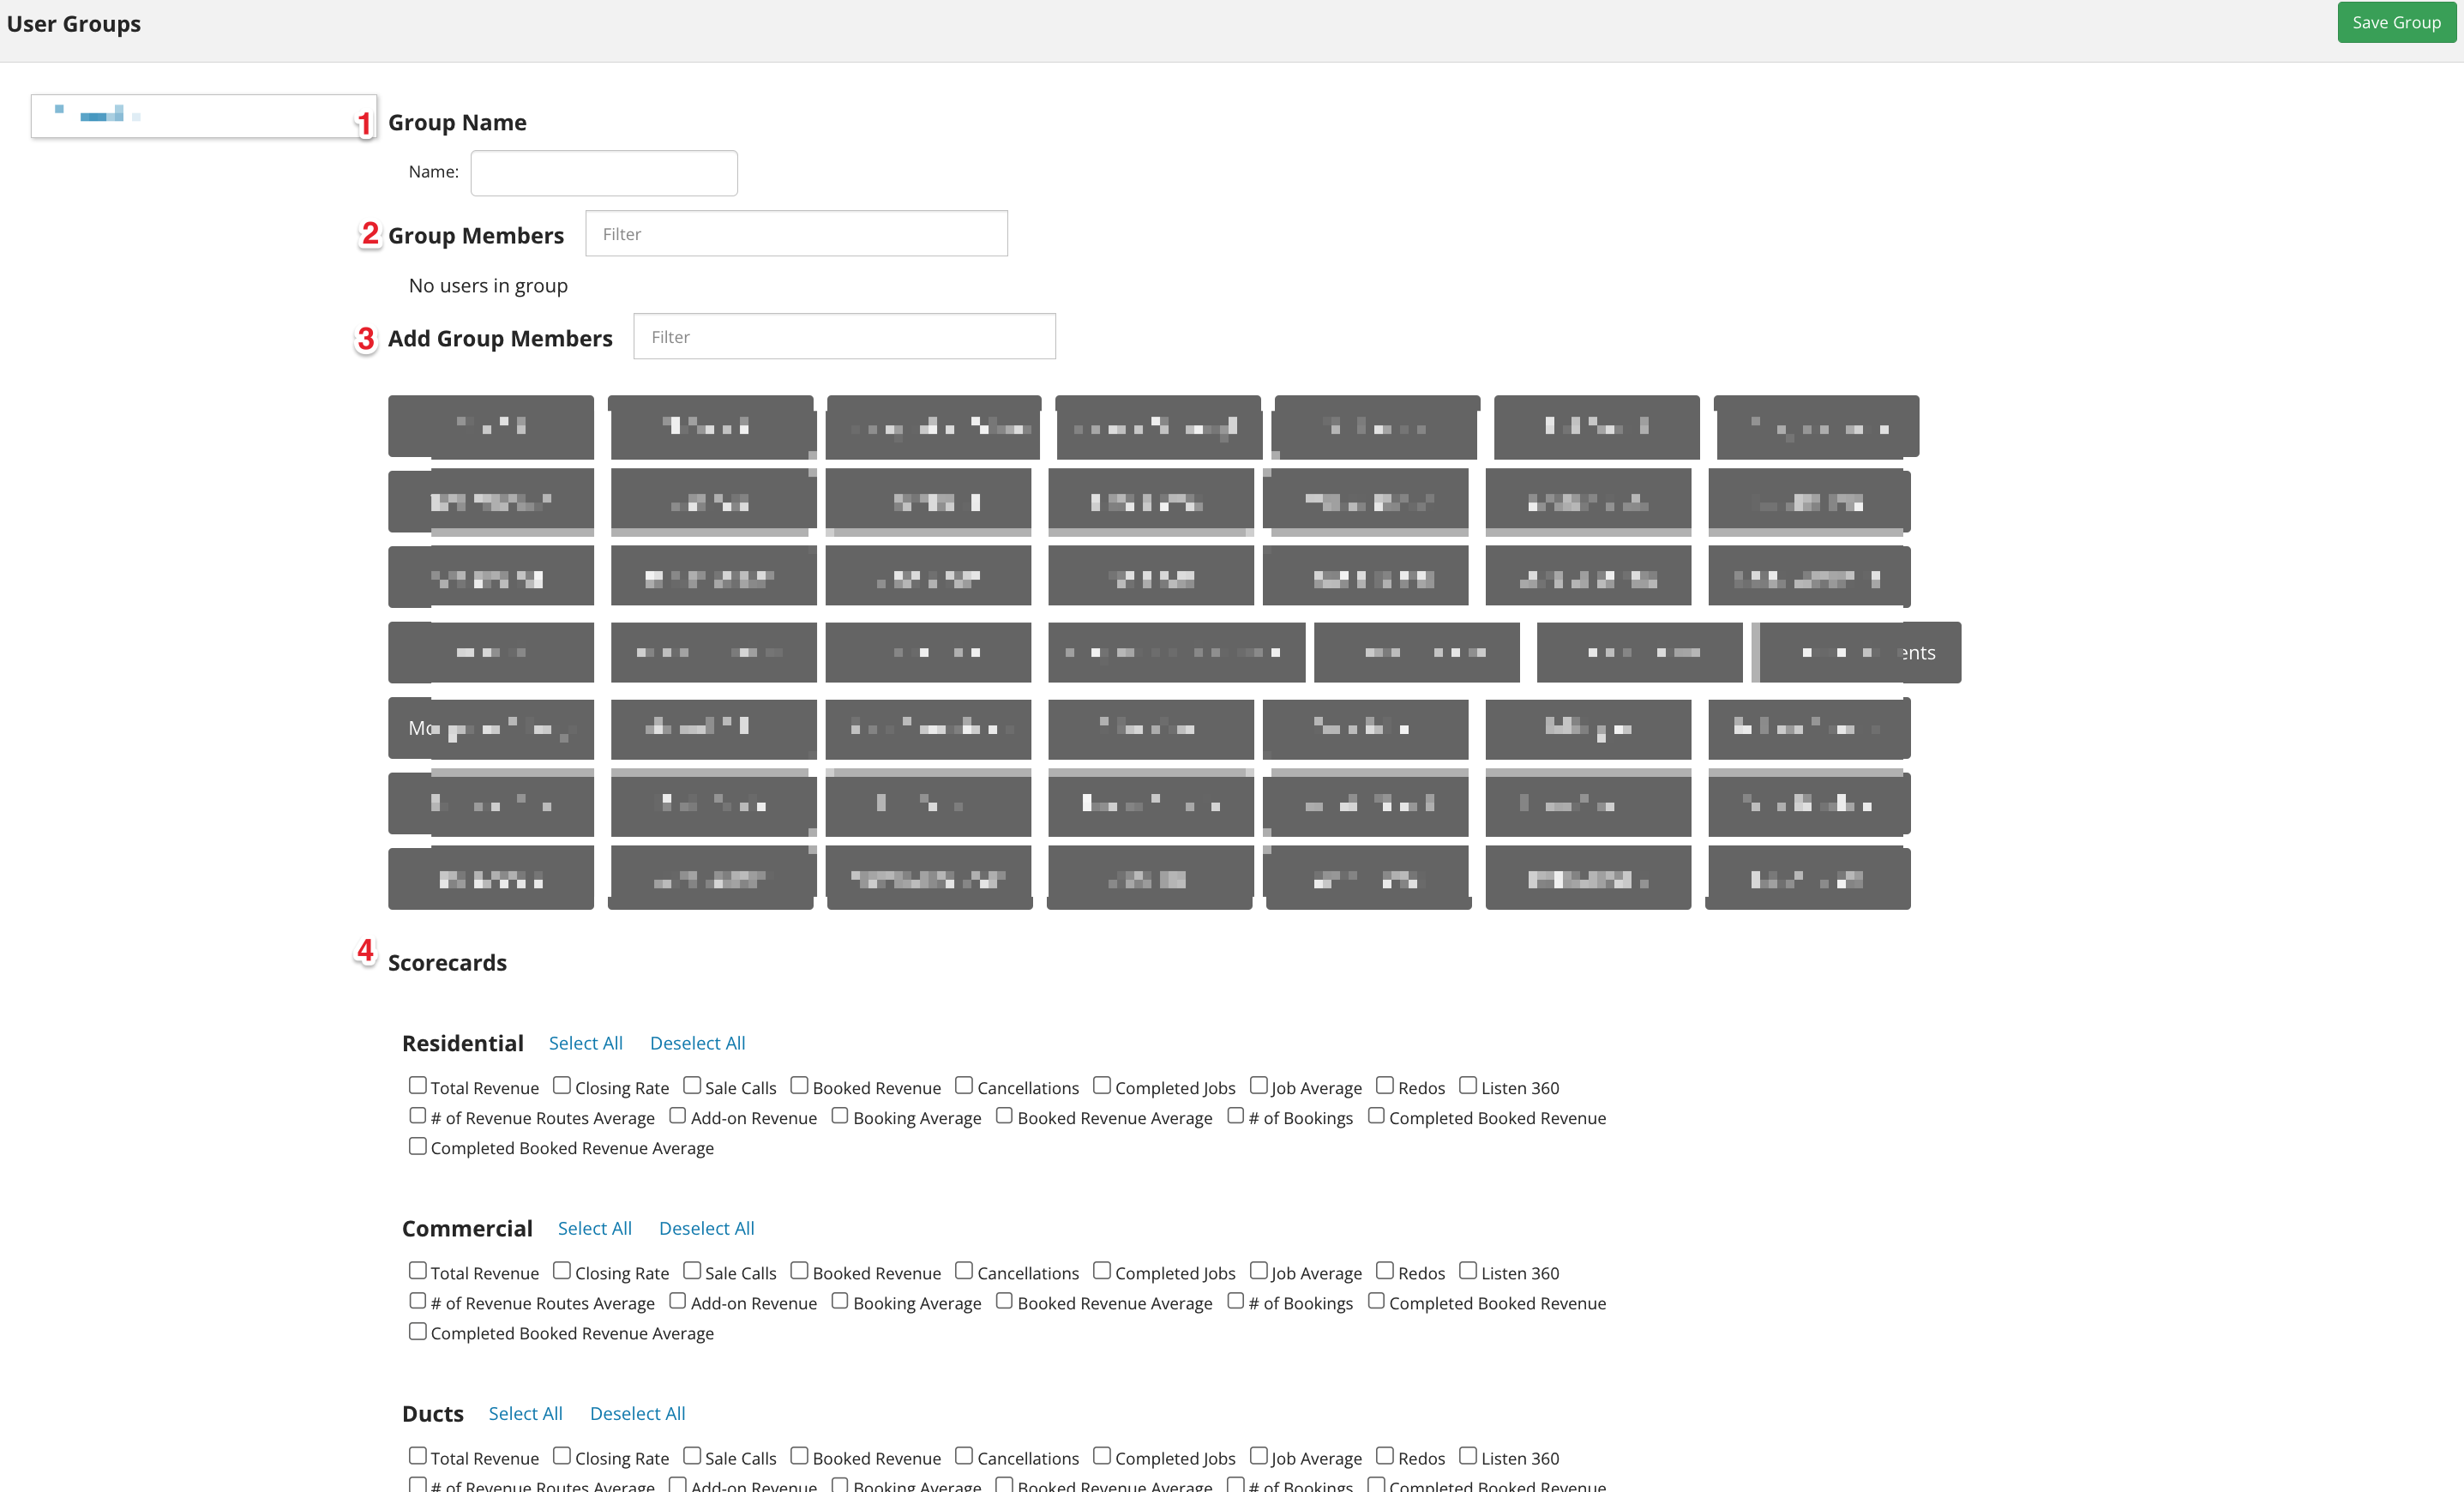Check Residential Closing Rate checkbox
This screenshot has width=2464, height=1492.
tap(562, 1085)
